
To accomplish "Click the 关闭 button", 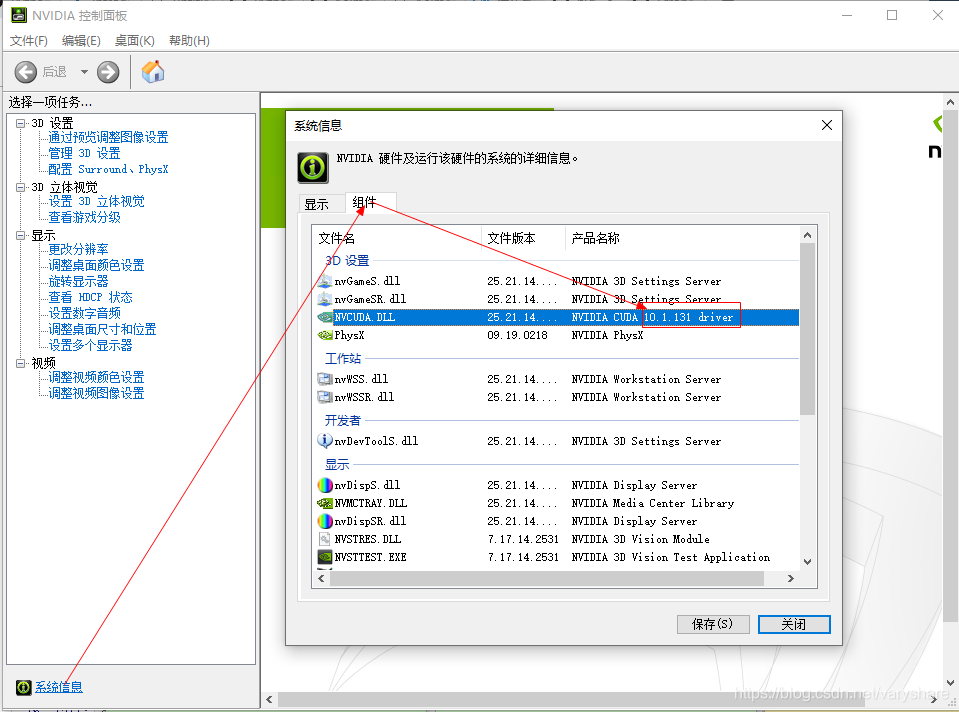I will [794, 624].
